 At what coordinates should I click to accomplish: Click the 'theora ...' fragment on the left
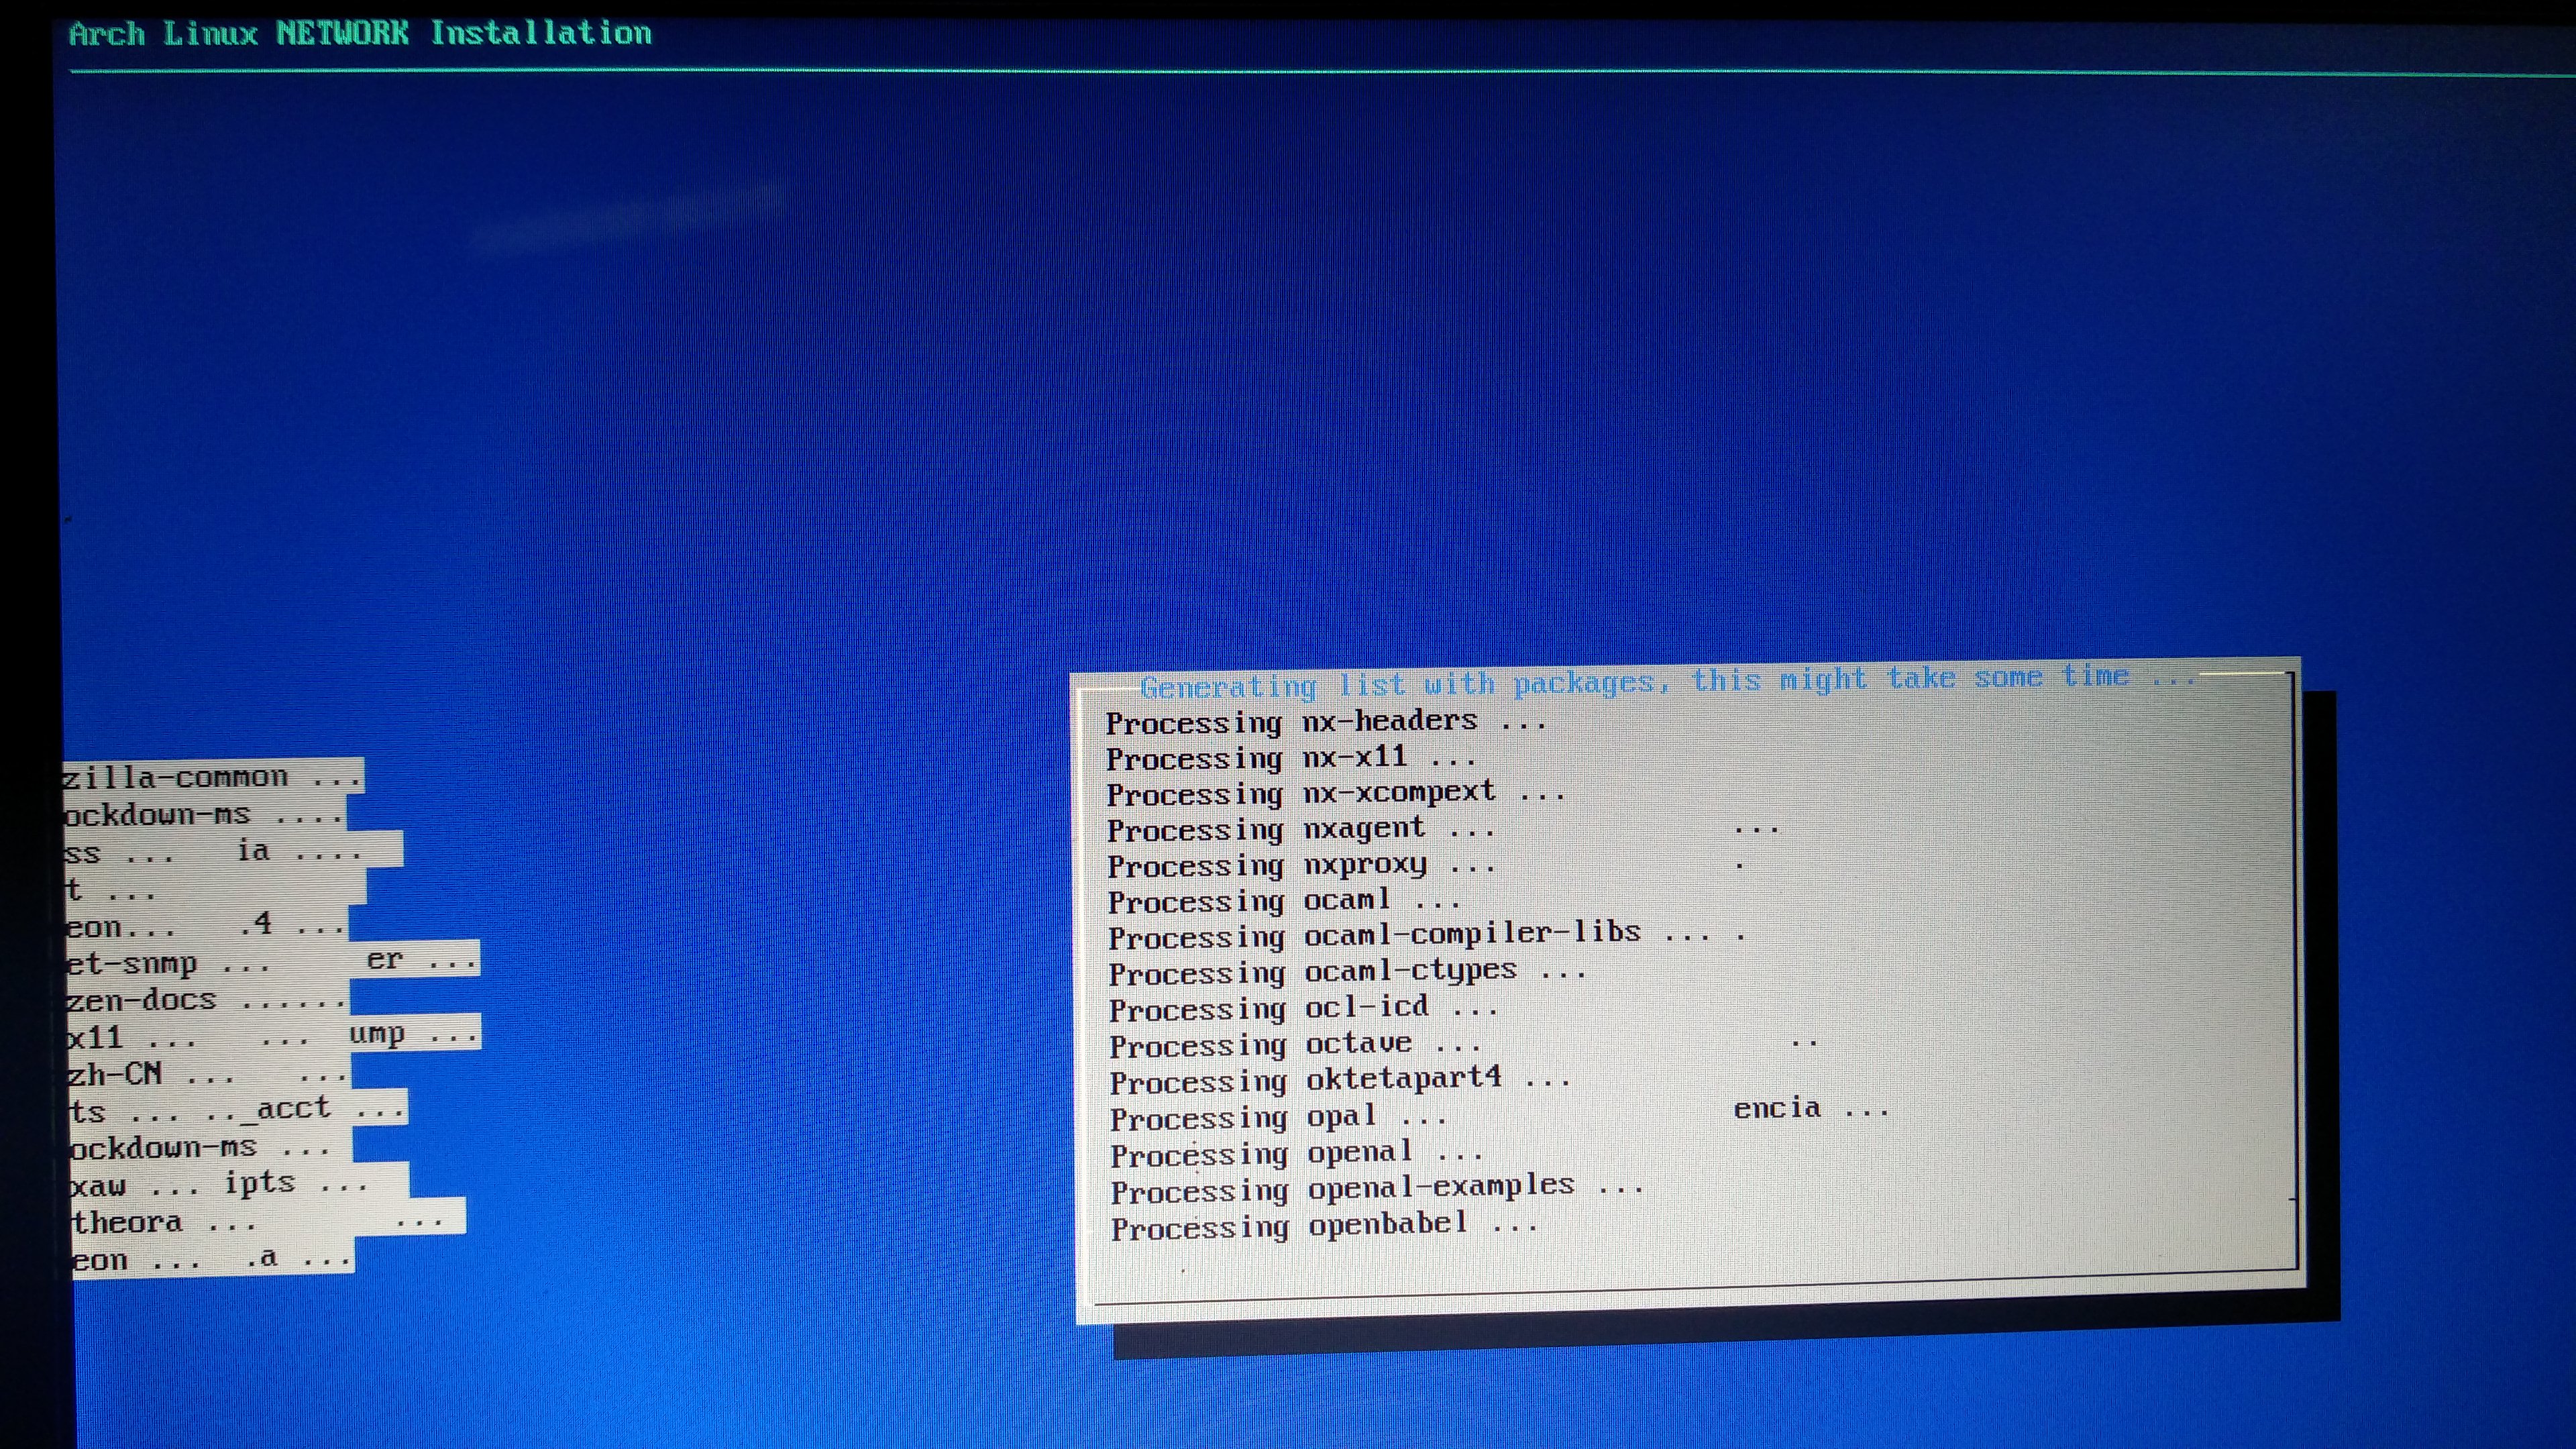164,1223
